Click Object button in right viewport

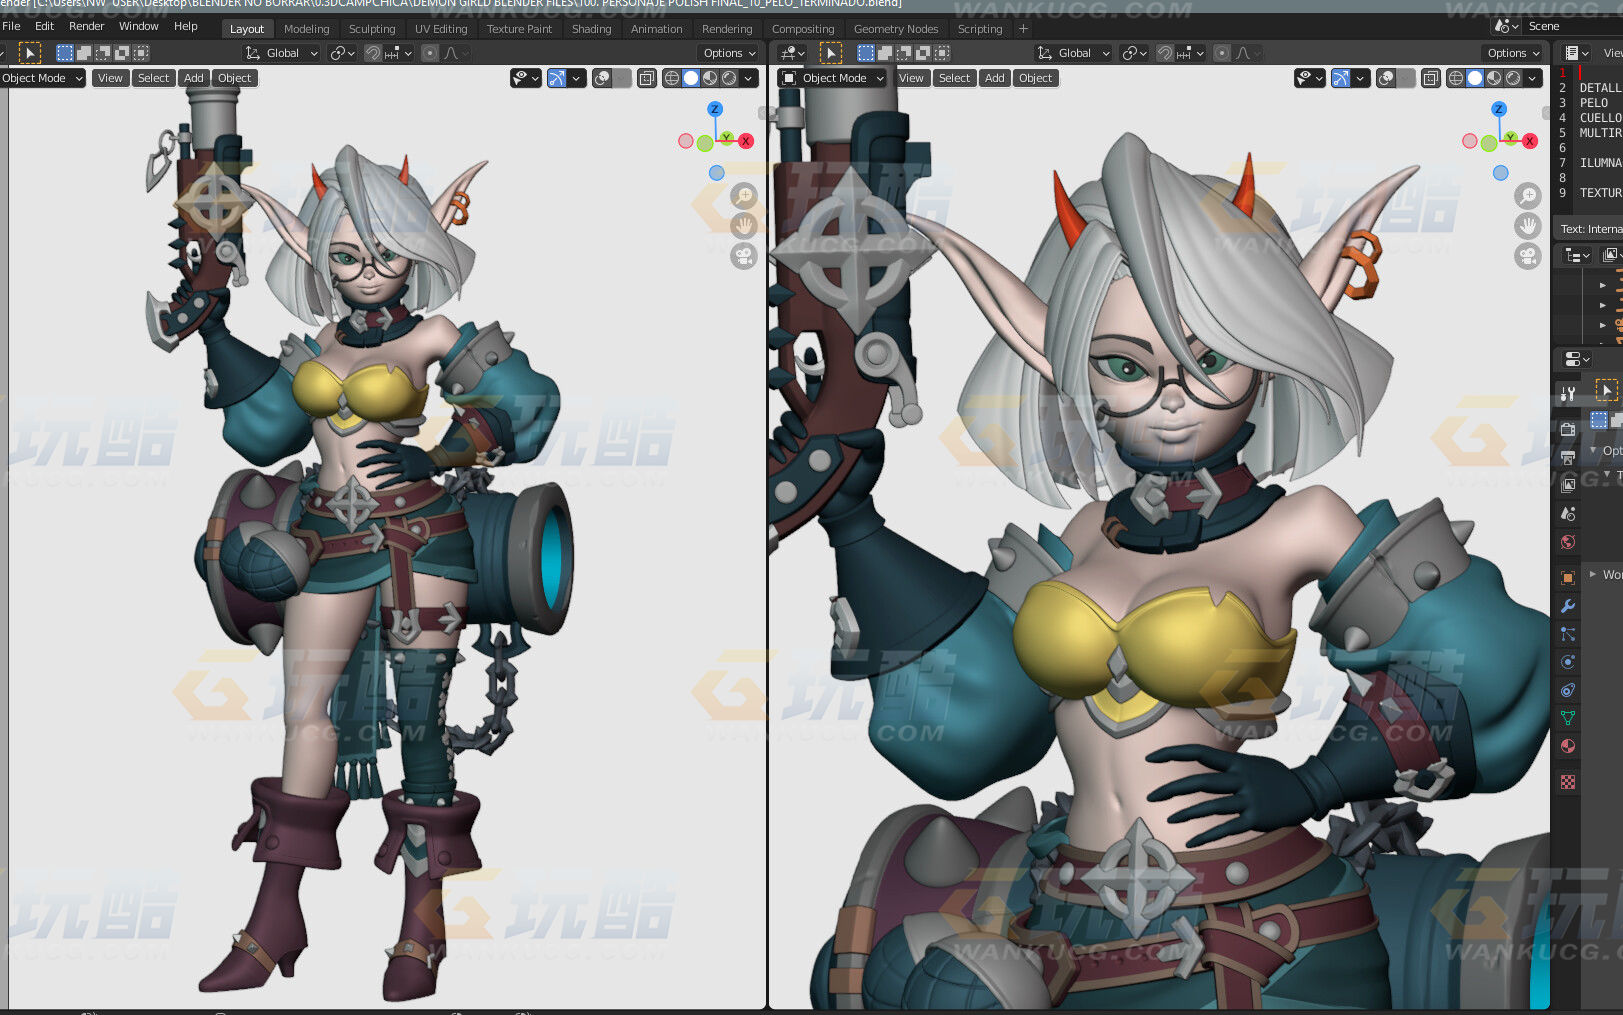(1035, 78)
